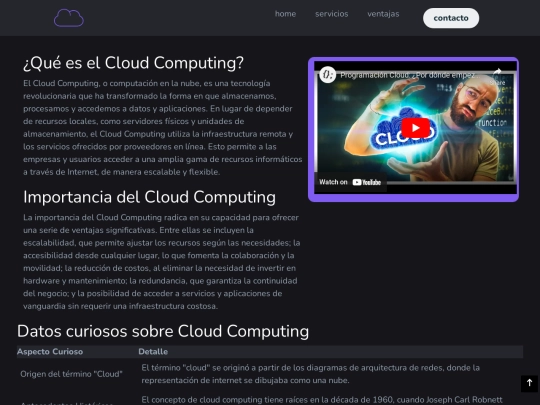
Task: Click the scroll-to-top arrow button
Action: click(x=529, y=383)
